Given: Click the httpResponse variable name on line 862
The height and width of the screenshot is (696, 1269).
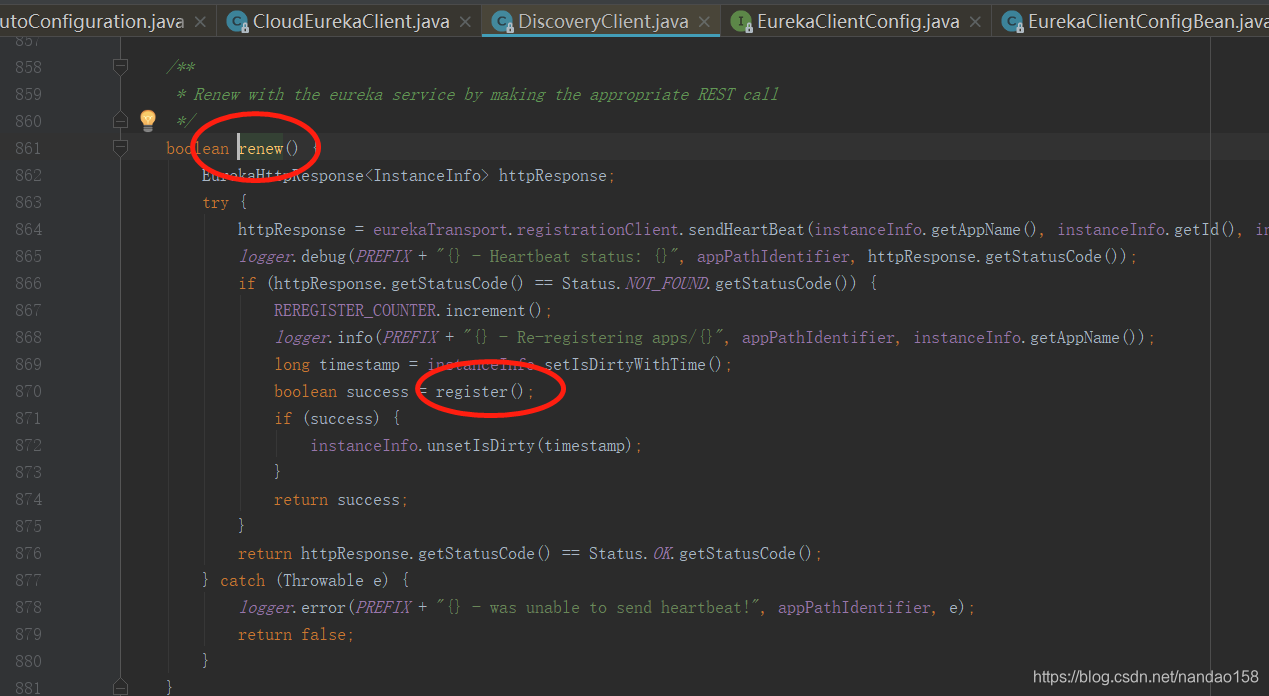Looking at the screenshot, I should click(553, 175).
